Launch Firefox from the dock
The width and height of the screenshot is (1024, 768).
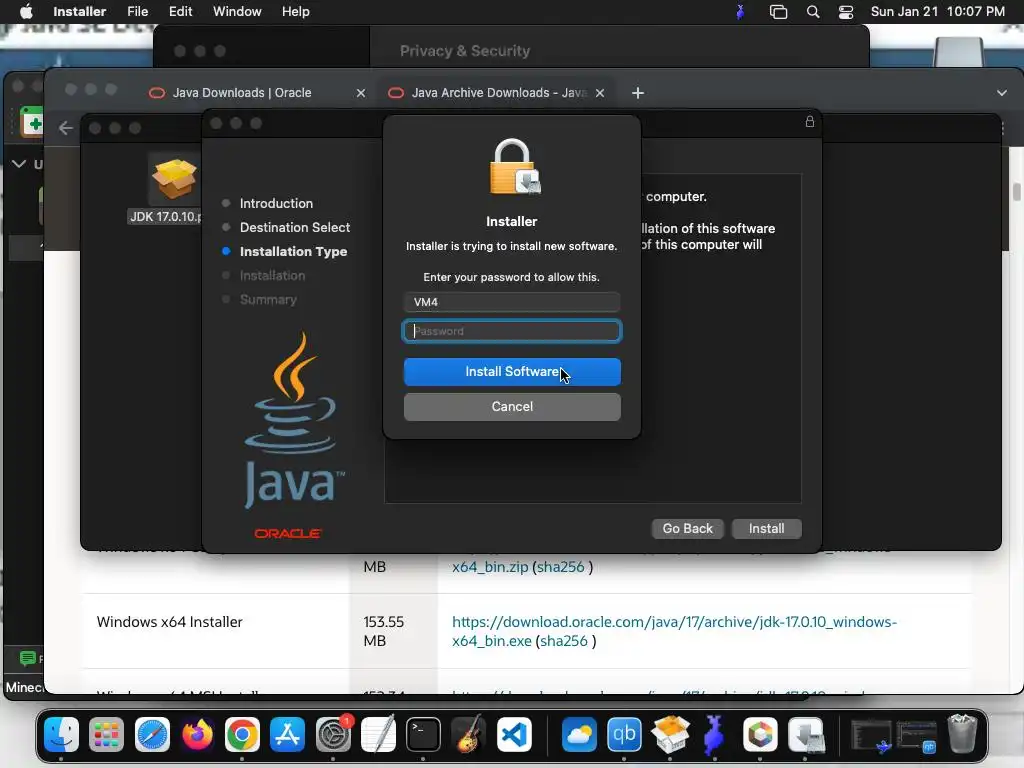(x=197, y=735)
